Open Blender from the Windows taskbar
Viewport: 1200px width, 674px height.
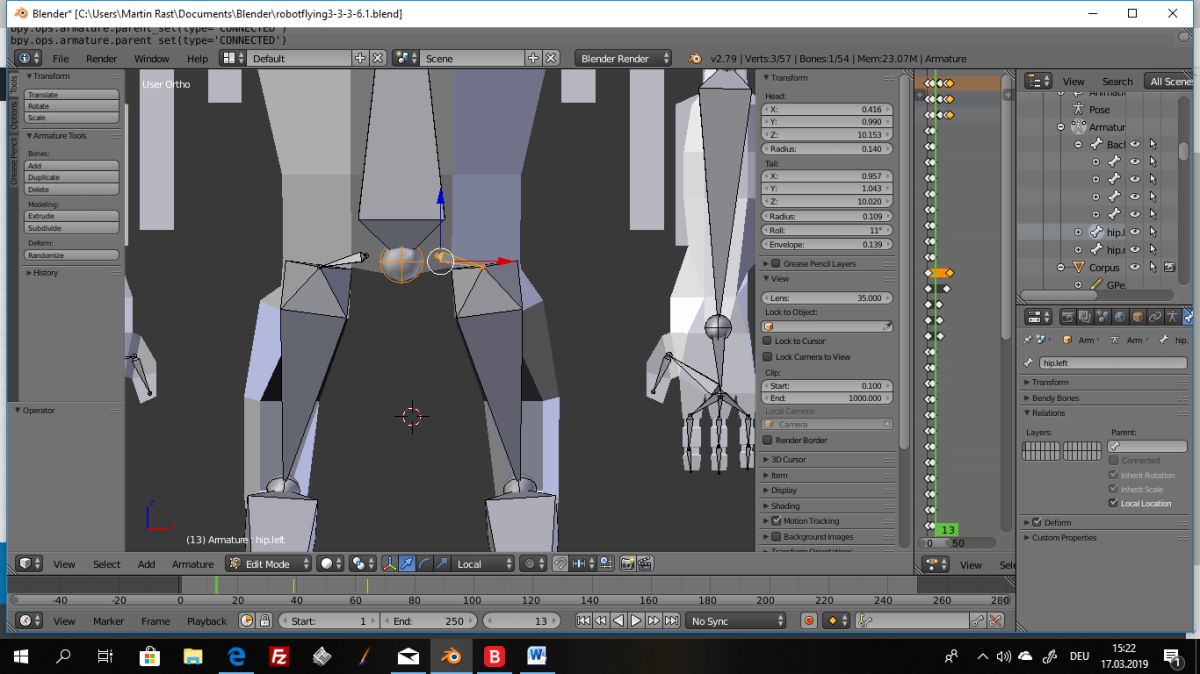(x=451, y=656)
